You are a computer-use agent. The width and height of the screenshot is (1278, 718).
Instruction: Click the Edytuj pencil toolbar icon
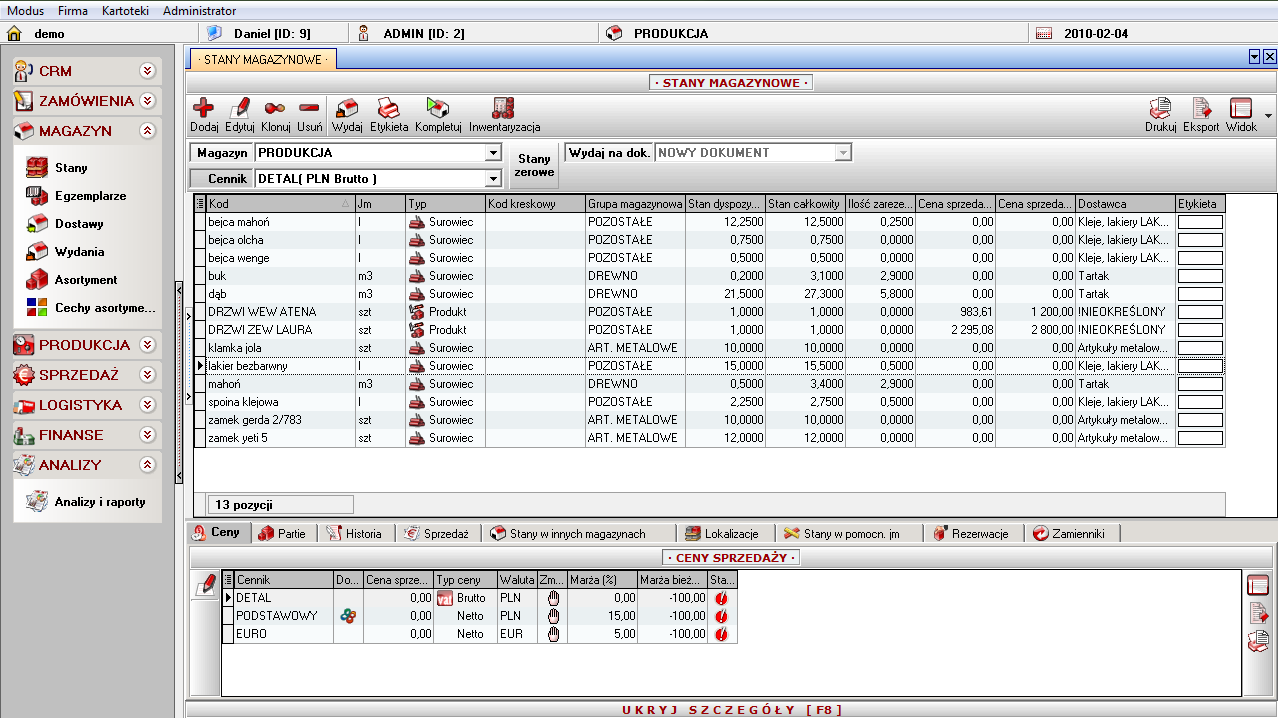tap(240, 108)
